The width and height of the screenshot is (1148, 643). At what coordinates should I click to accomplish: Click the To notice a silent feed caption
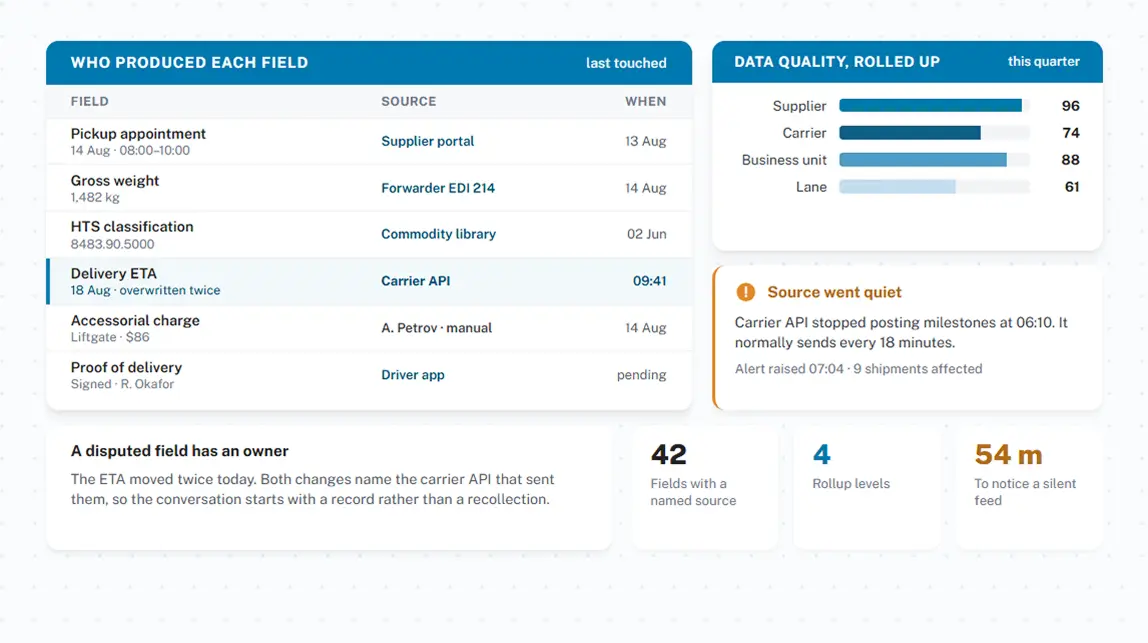click(1025, 492)
